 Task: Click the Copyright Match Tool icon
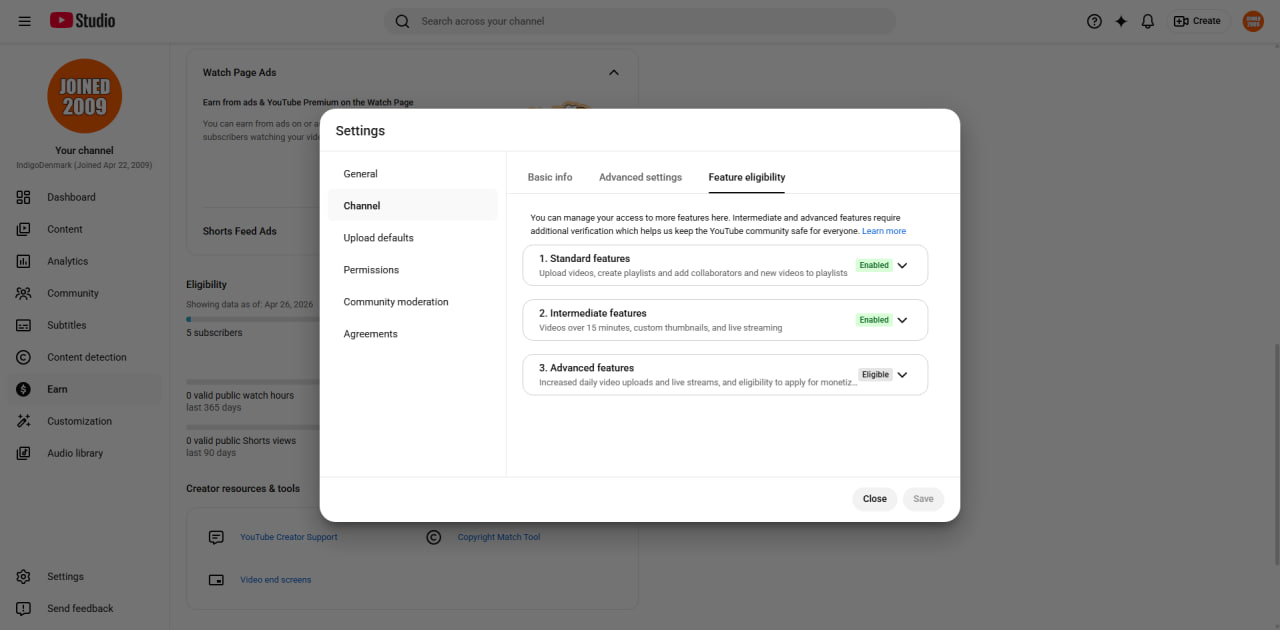click(x=434, y=537)
